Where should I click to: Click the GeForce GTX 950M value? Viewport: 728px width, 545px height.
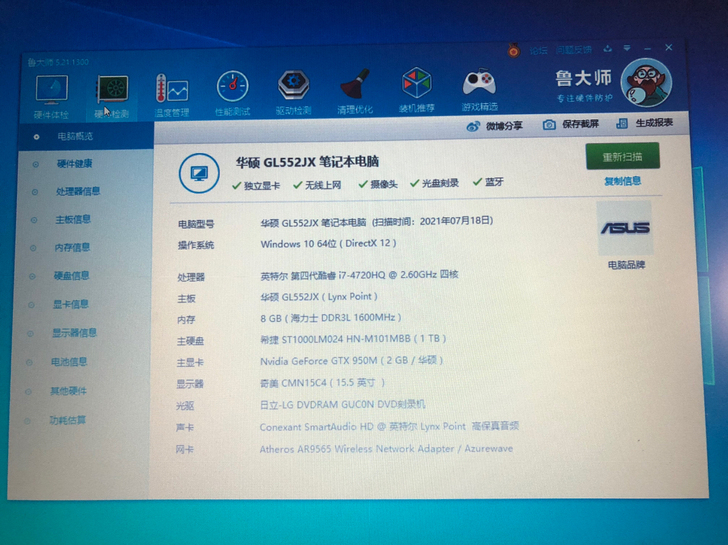pos(351,361)
